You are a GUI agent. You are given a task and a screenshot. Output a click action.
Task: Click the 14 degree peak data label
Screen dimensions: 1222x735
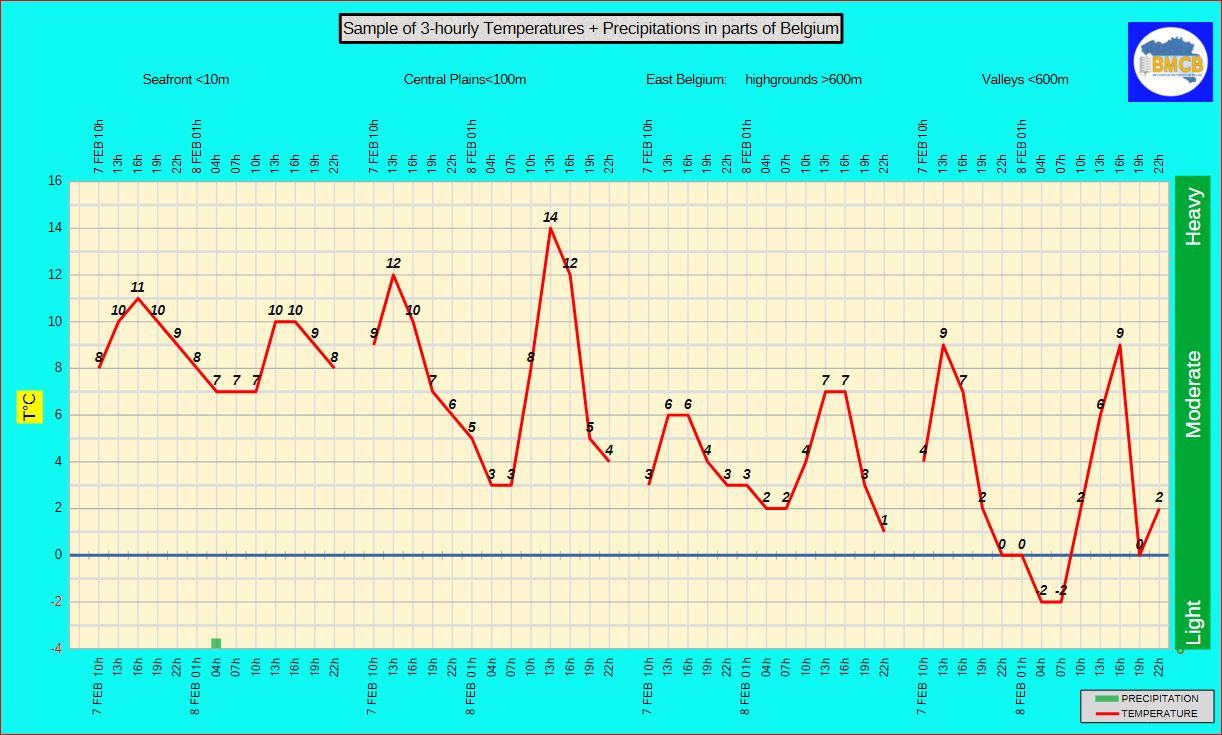[x=550, y=217]
